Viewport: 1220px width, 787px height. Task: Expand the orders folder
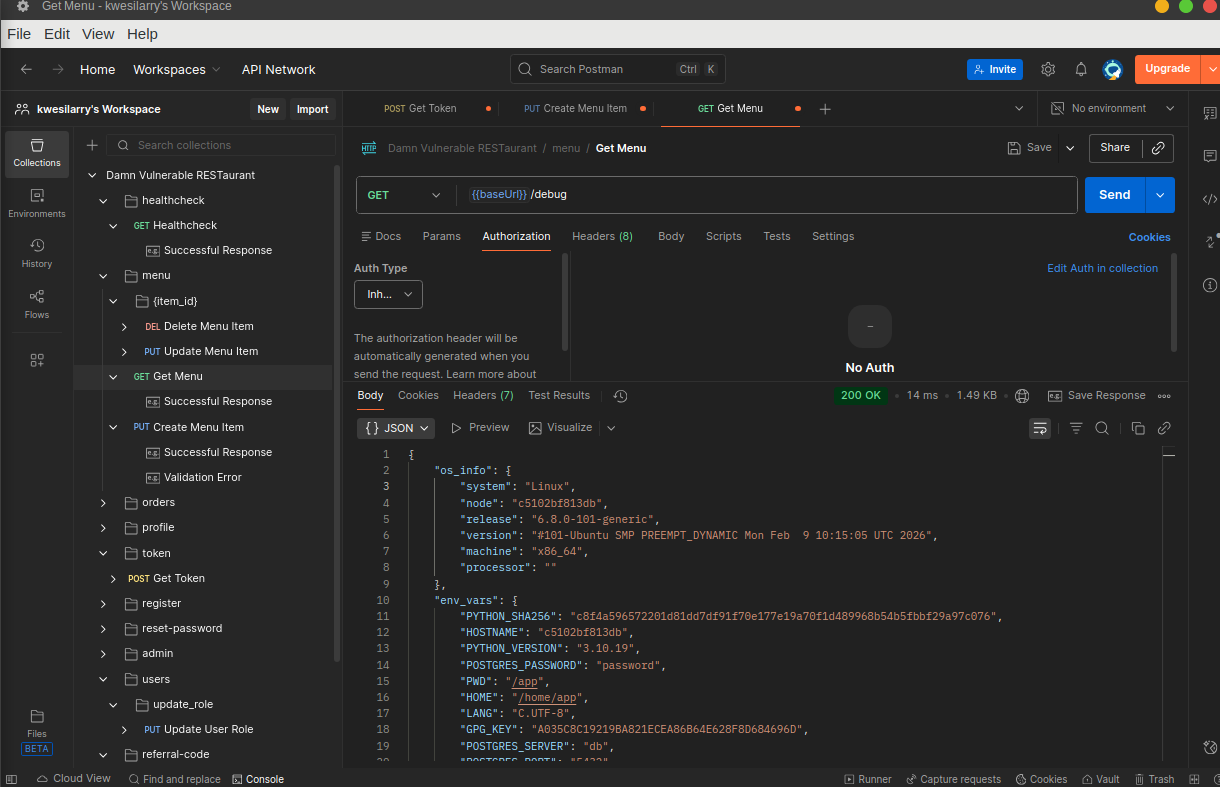coord(103,502)
